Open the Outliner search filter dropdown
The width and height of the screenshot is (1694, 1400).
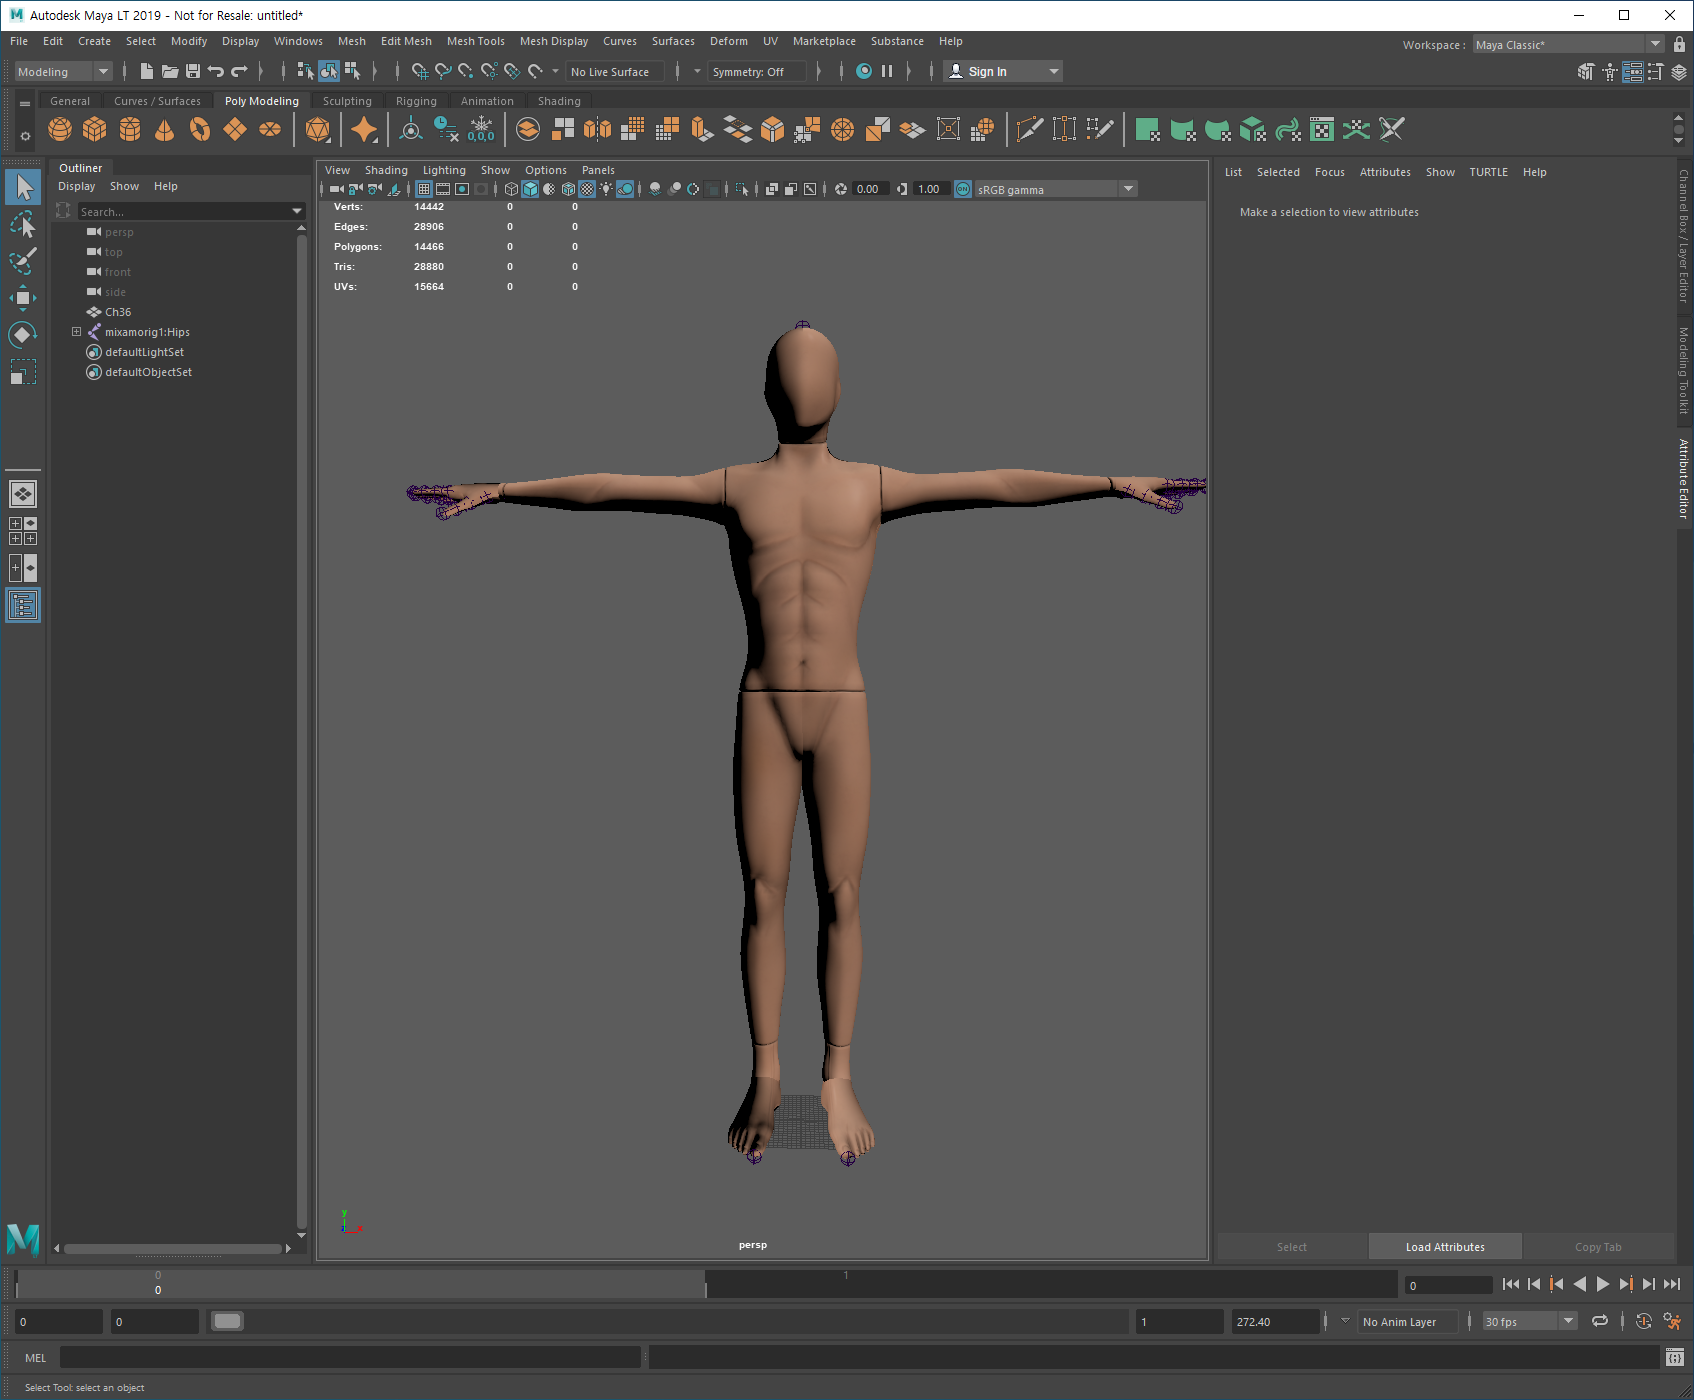click(x=297, y=211)
